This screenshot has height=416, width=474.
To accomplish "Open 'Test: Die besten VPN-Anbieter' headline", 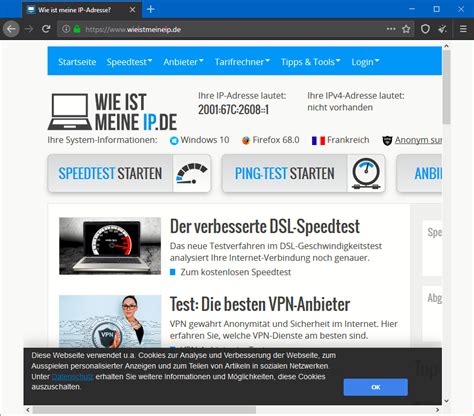I will 260,304.
